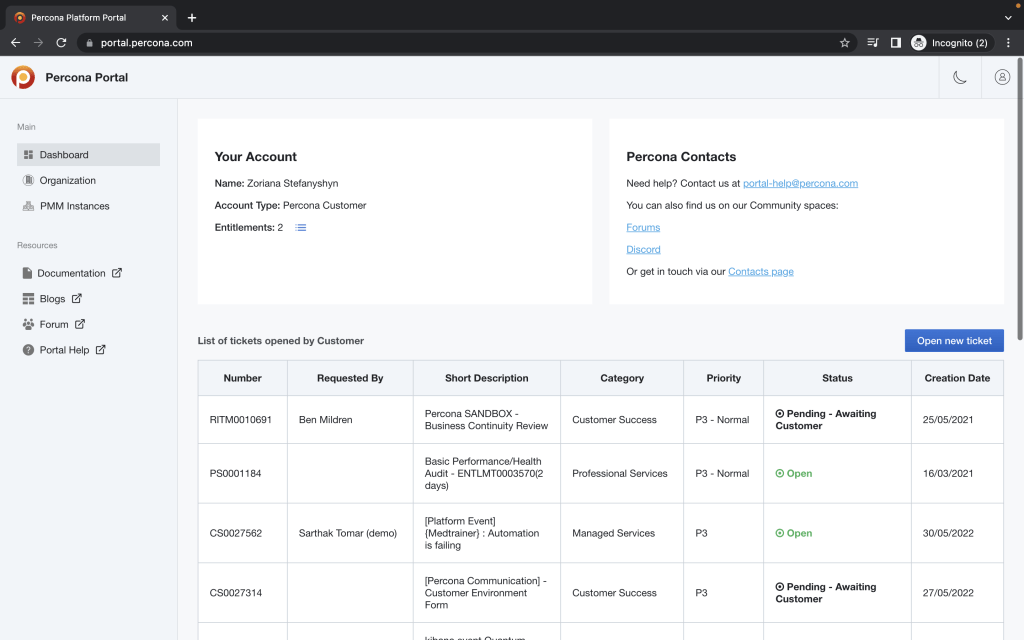Open Documentation resource link
The image size is (1024, 640).
pyautogui.click(x=71, y=273)
